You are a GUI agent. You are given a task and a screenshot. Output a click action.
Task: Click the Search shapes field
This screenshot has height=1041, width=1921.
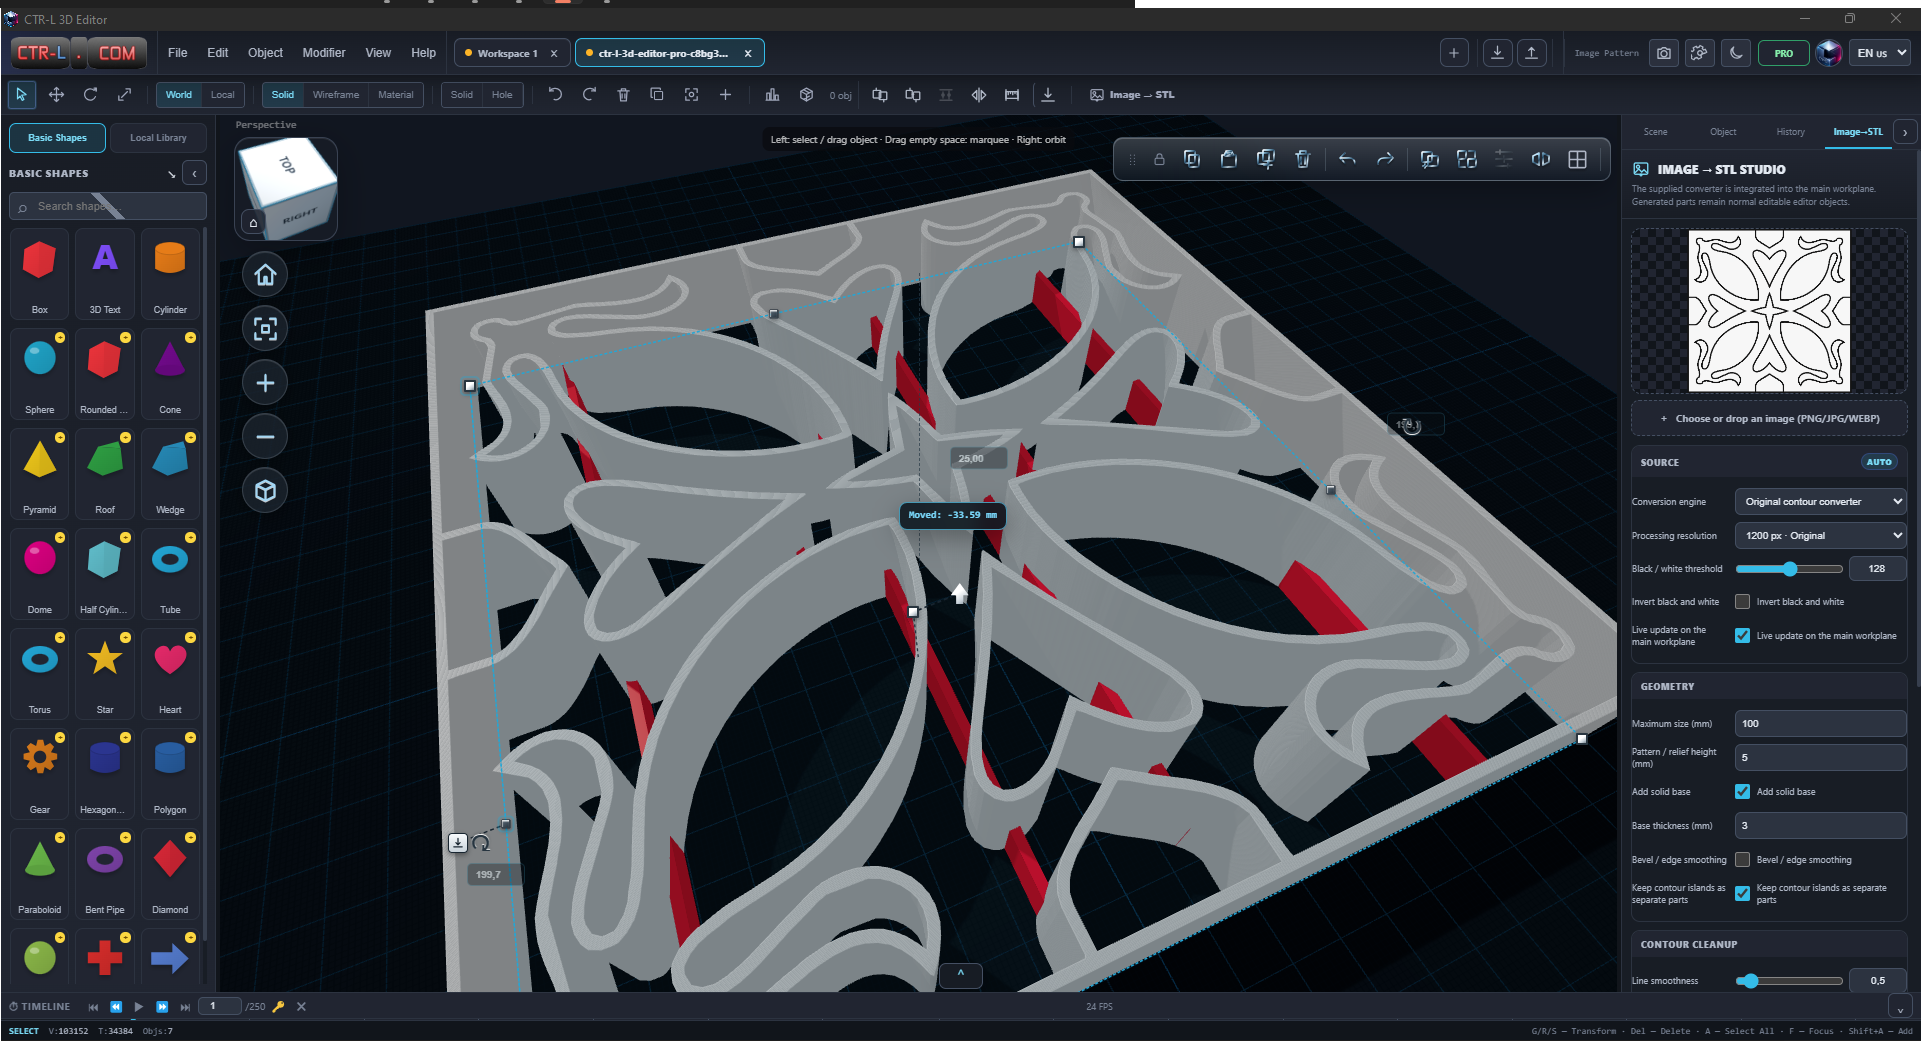[108, 206]
